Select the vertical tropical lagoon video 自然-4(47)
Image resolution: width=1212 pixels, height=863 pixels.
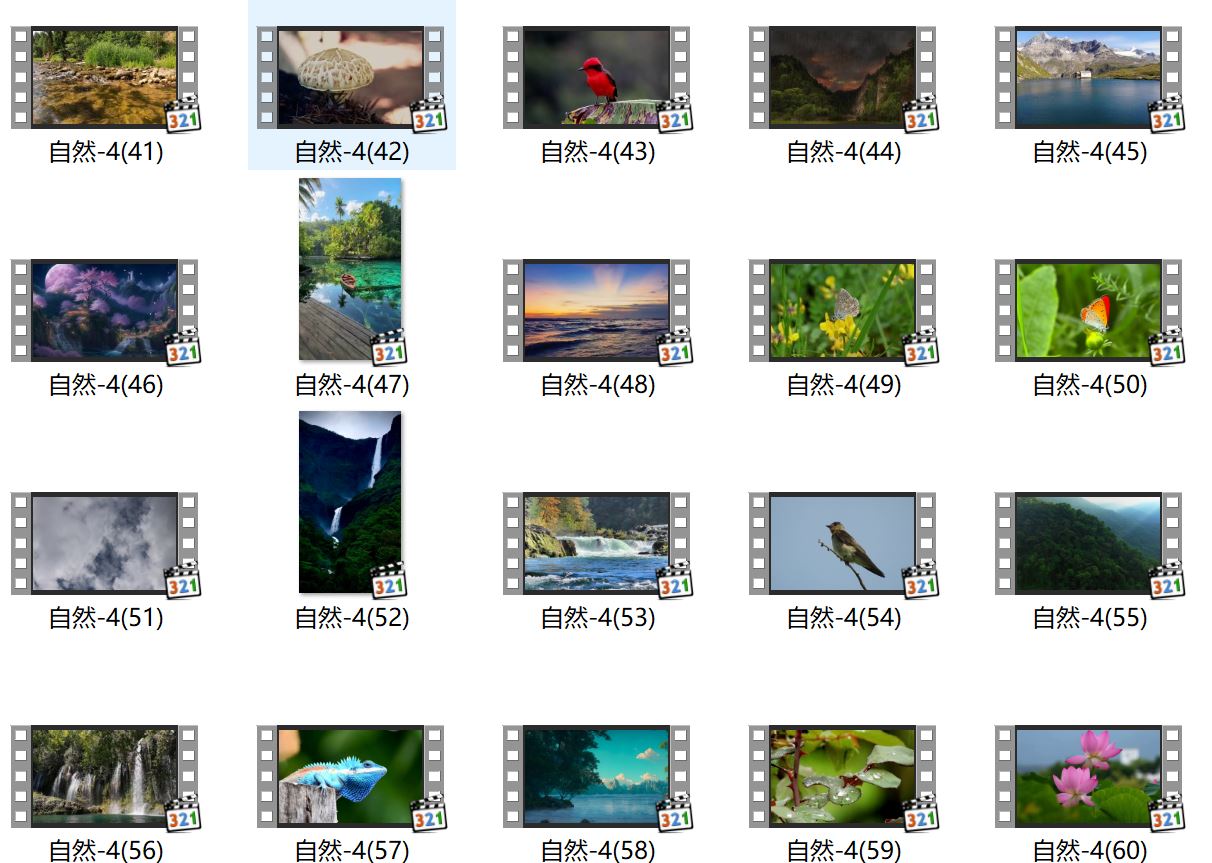[350, 268]
